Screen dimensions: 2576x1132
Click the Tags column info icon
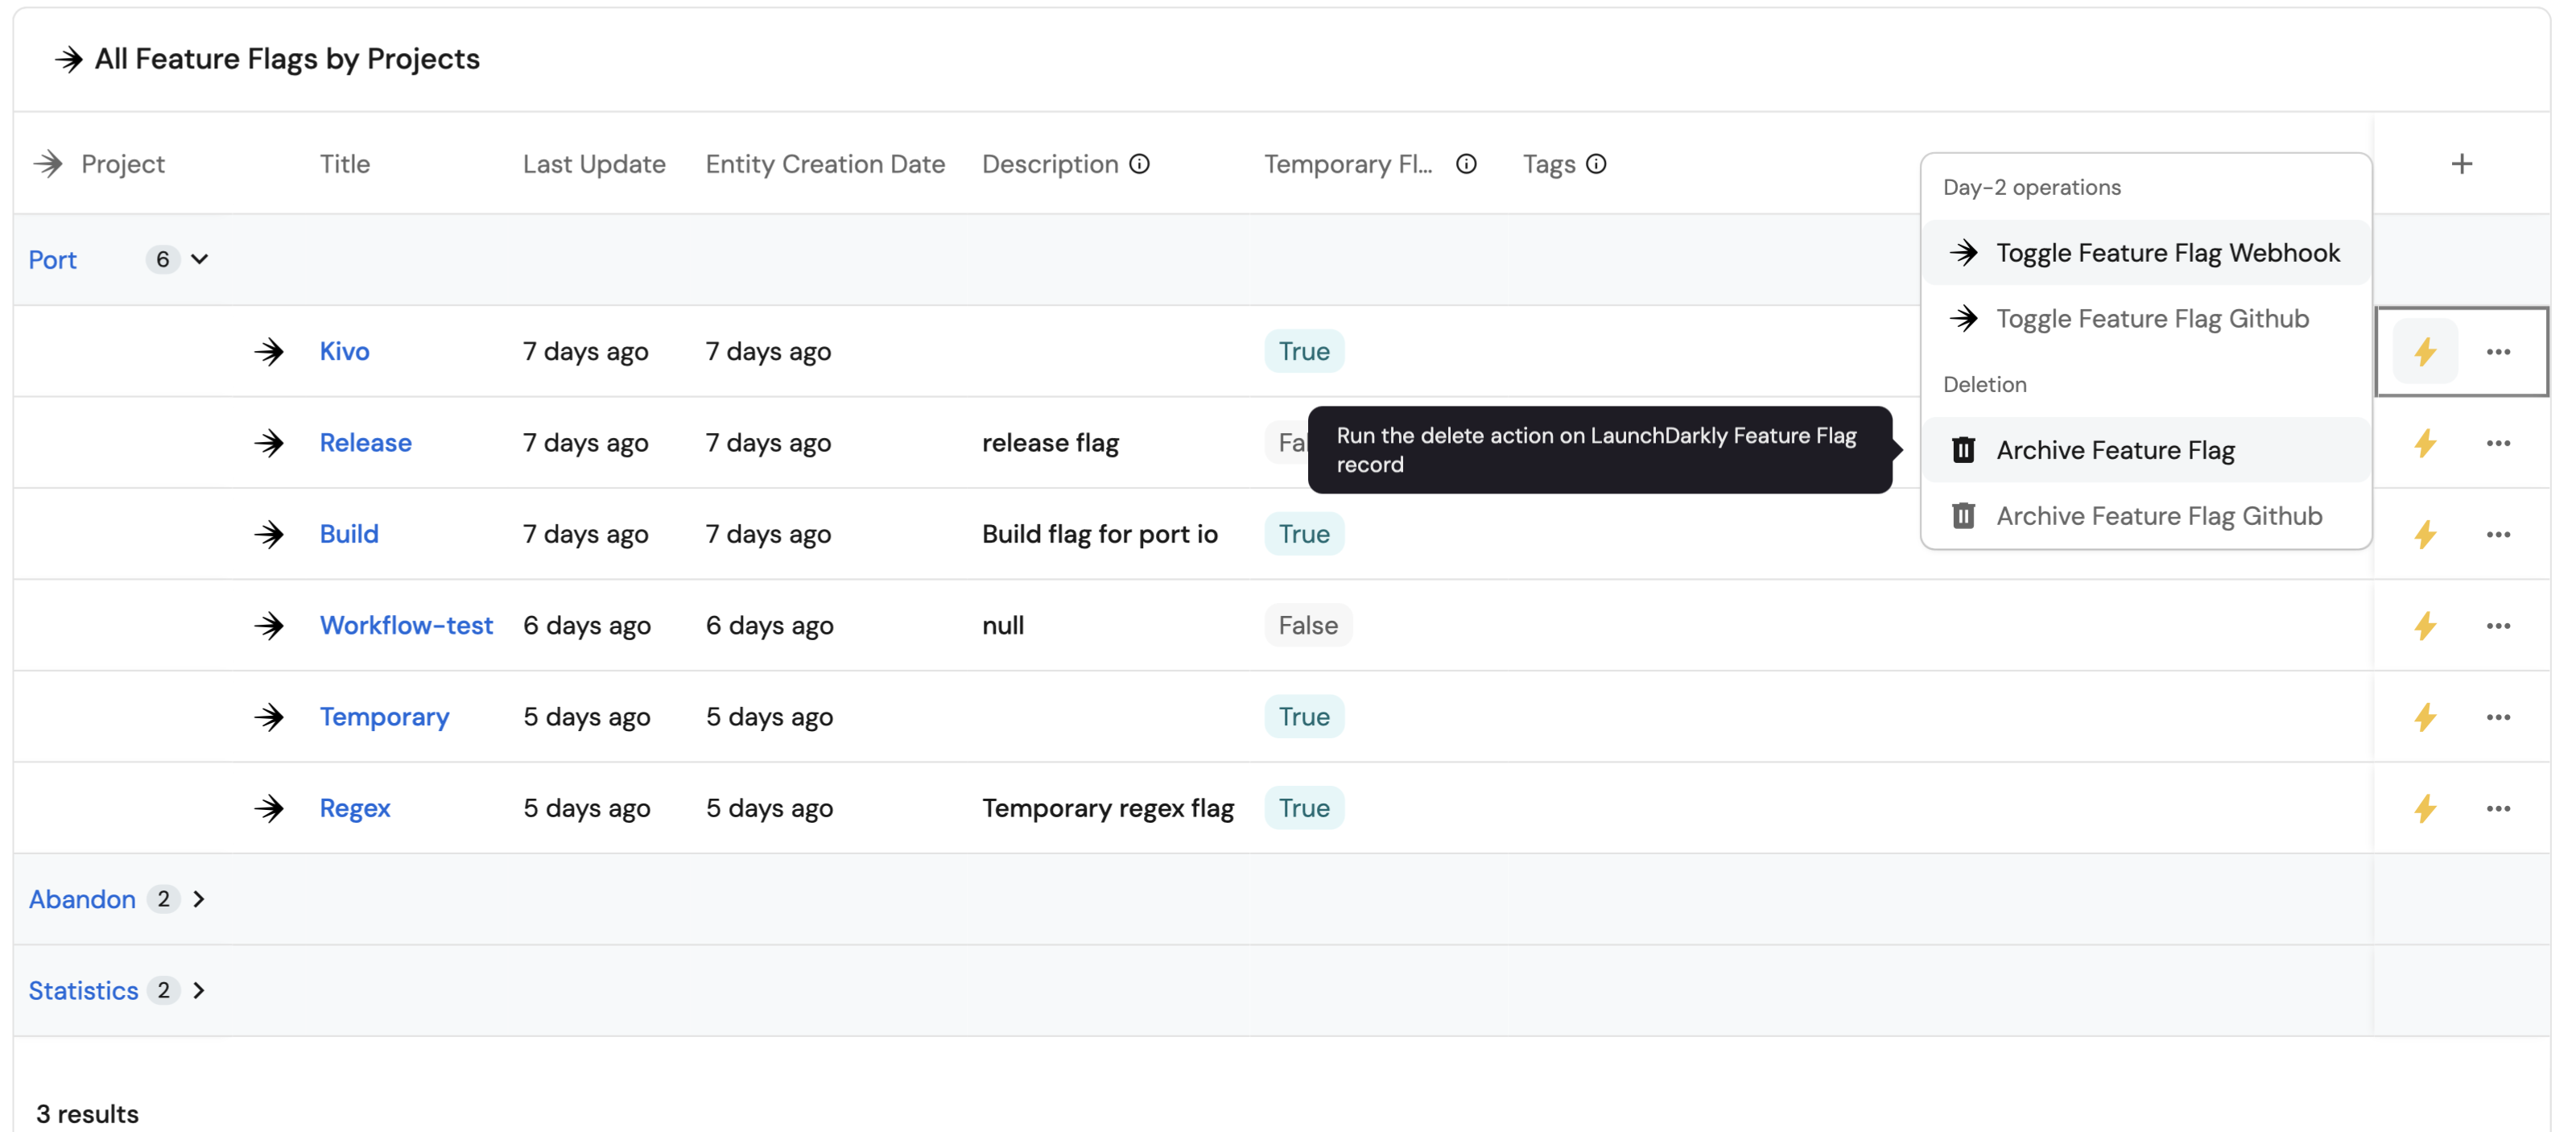[1596, 164]
